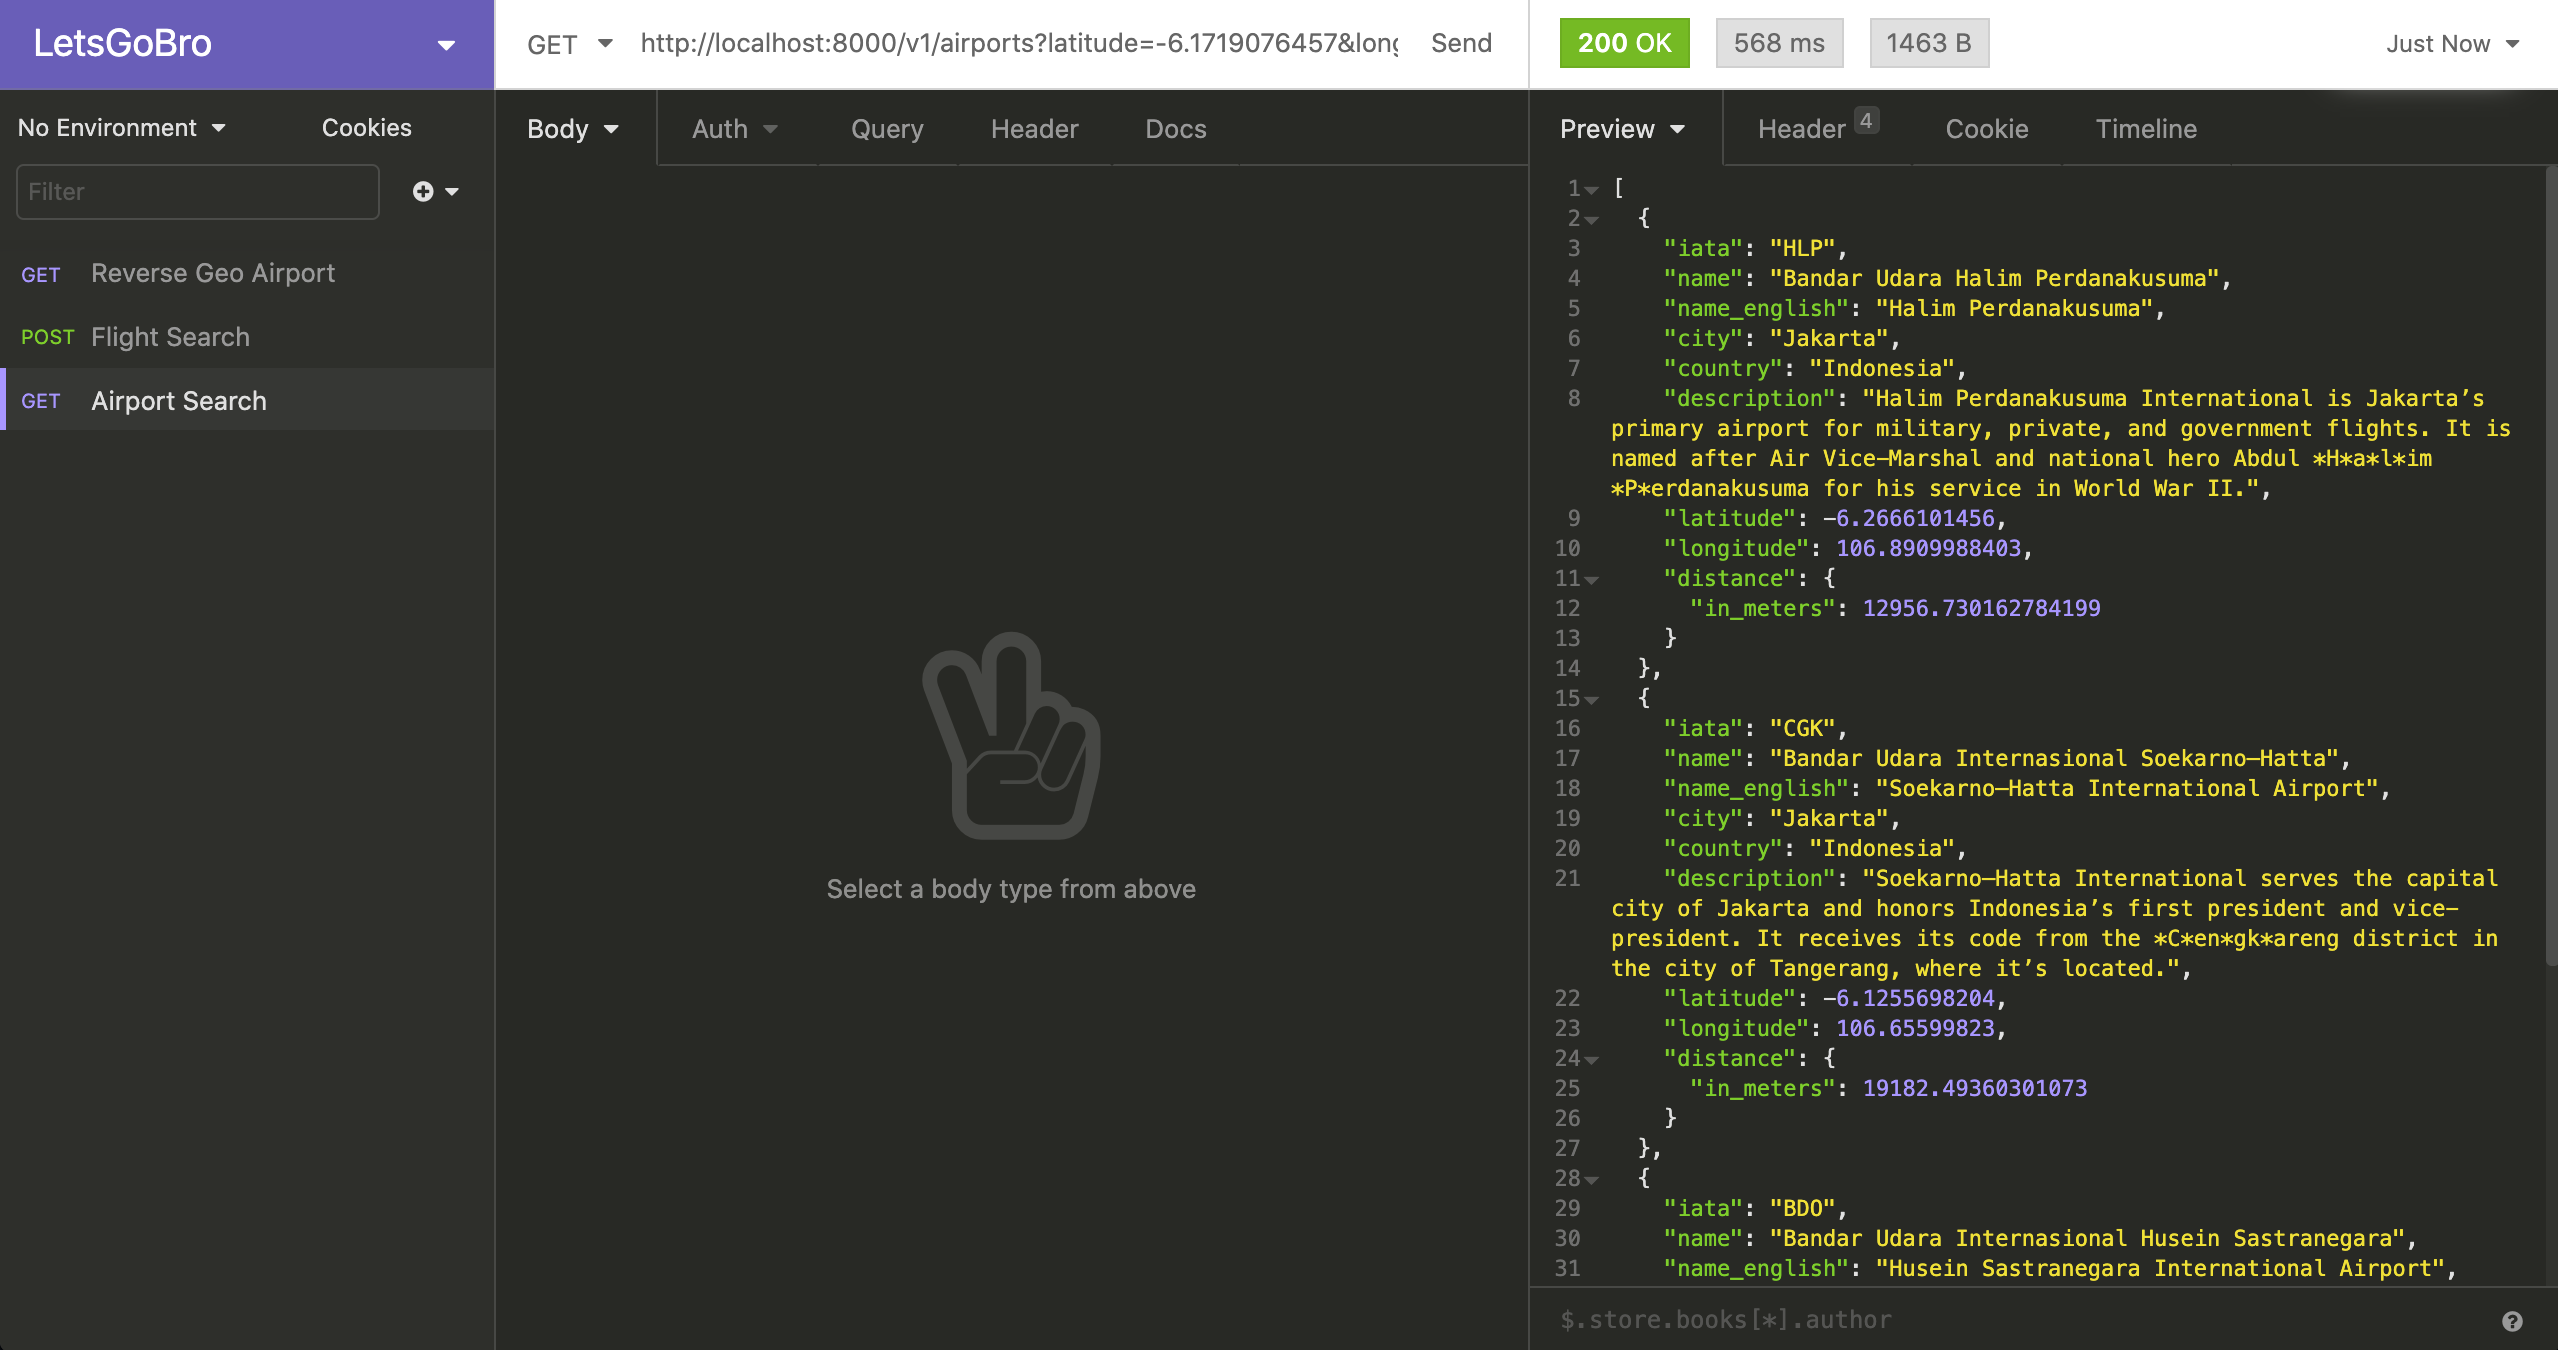Collapse the distance object on line 11
2558x1350 pixels.
1592,580
